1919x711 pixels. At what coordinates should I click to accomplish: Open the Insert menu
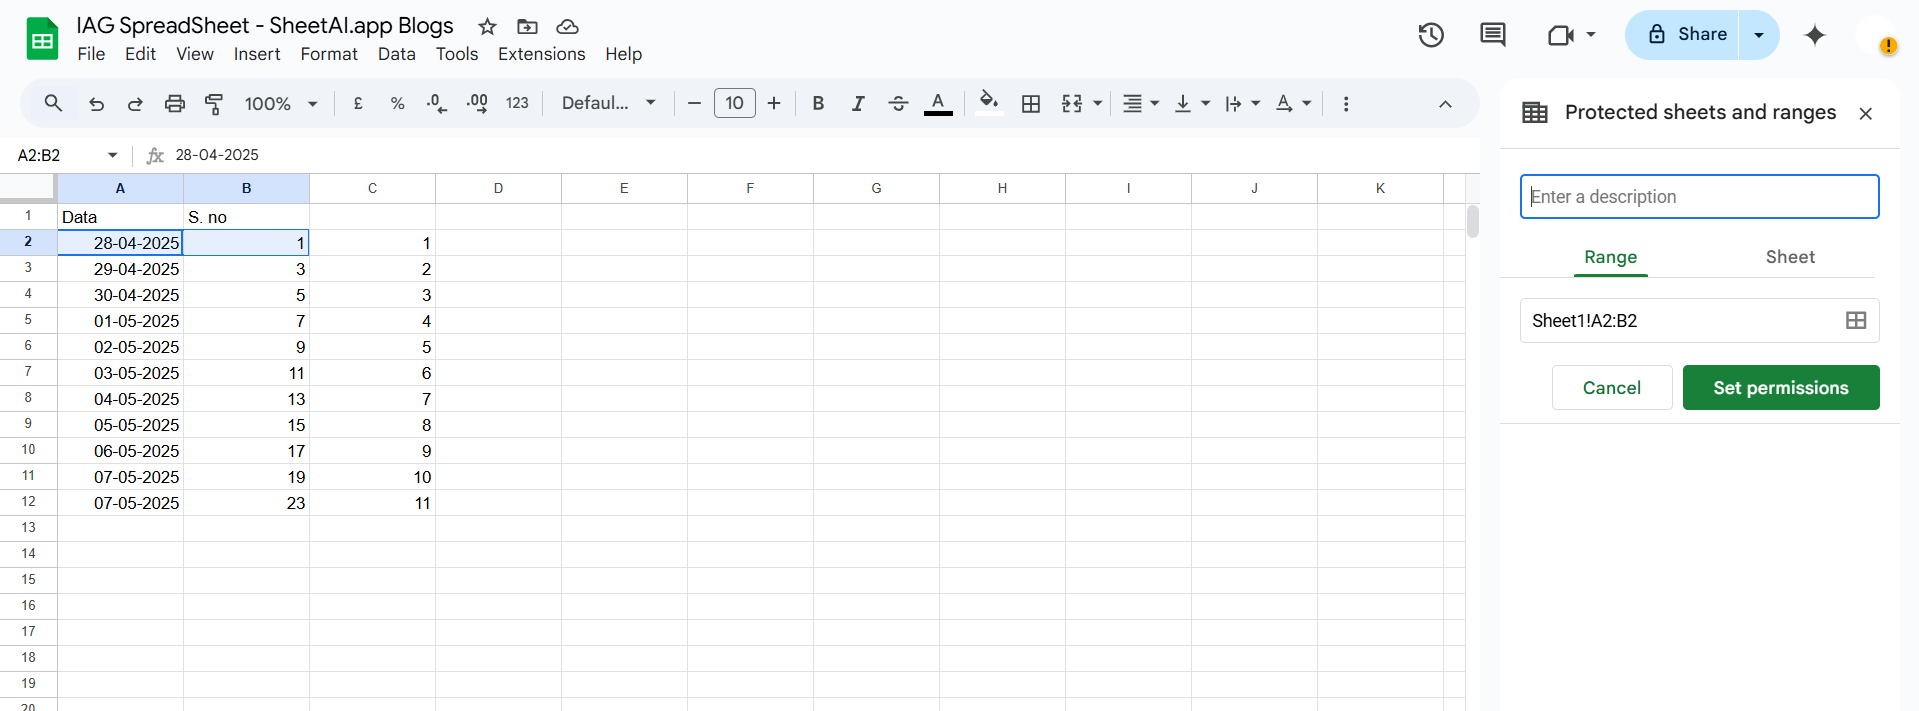point(257,54)
